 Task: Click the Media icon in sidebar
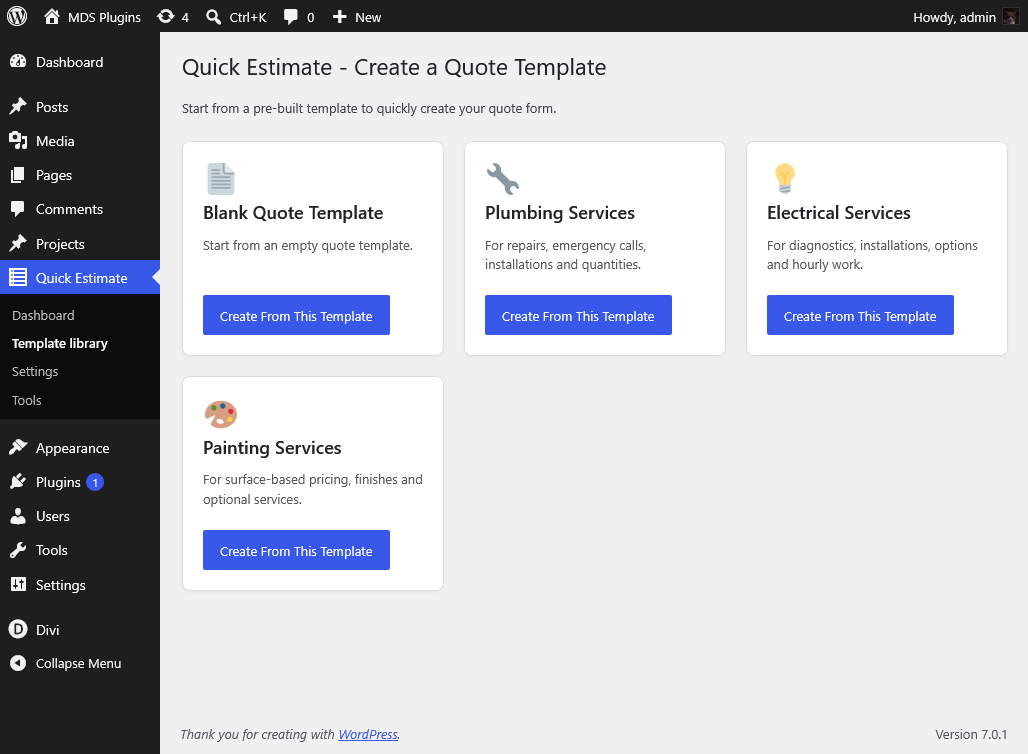pyautogui.click(x=18, y=140)
